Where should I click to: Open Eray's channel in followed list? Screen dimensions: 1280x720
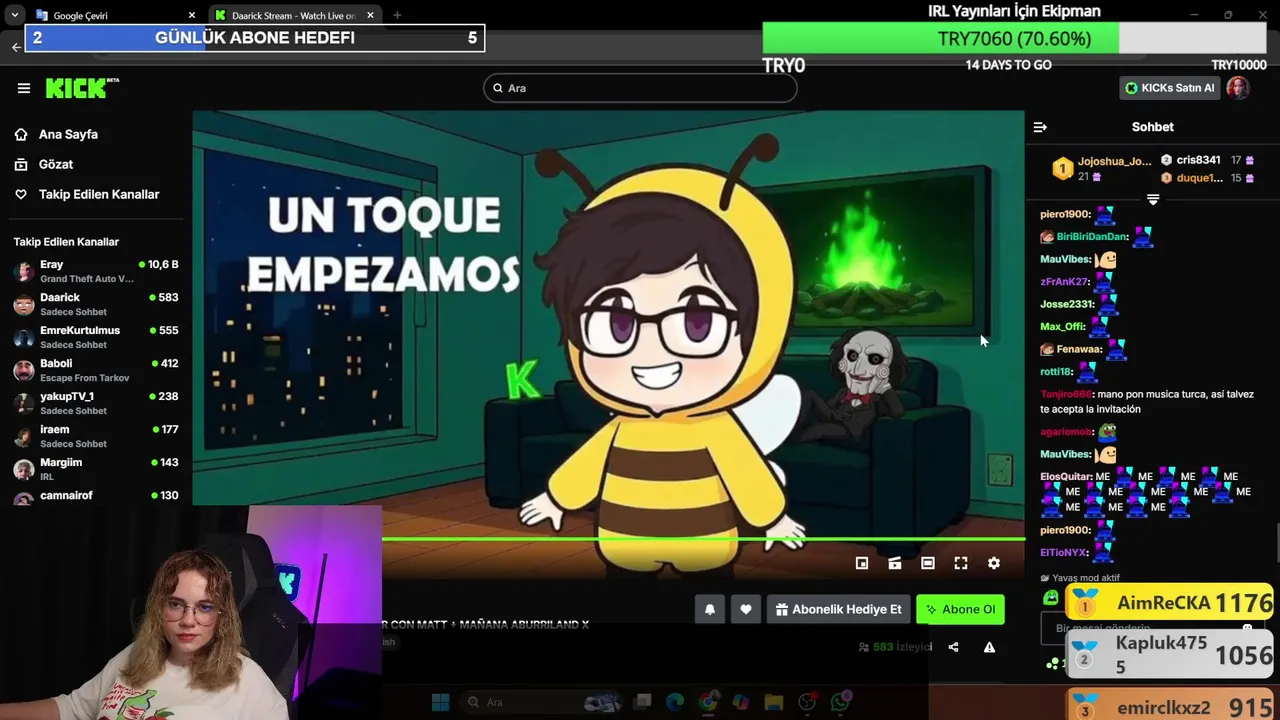coord(96,271)
